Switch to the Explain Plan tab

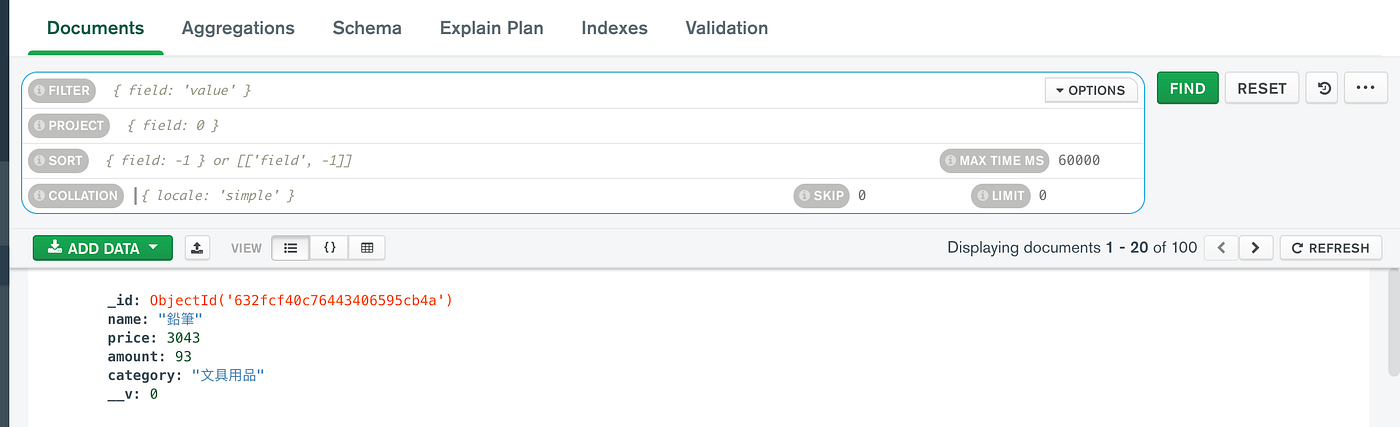click(491, 28)
